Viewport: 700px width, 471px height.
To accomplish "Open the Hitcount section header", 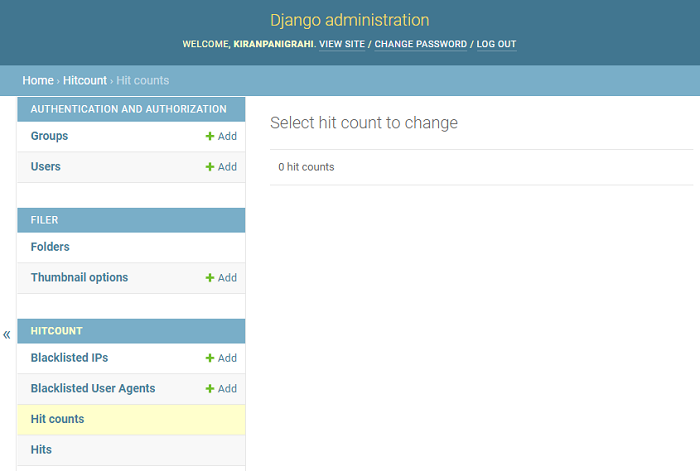I will click(x=57, y=331).
